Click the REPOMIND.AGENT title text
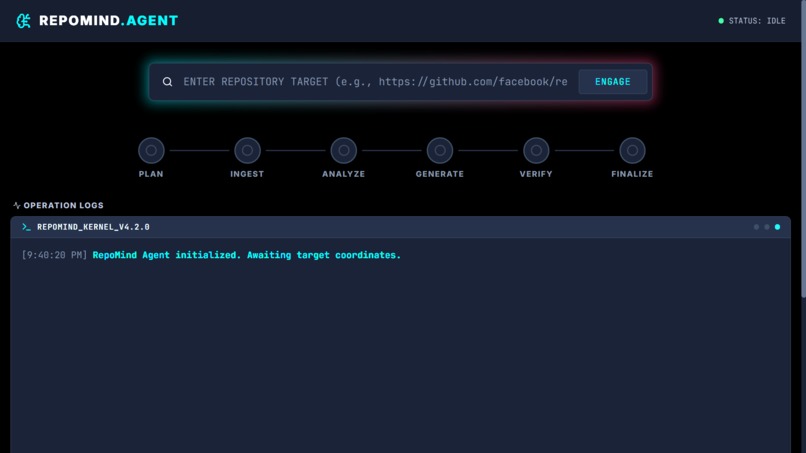 click(108, 21)
